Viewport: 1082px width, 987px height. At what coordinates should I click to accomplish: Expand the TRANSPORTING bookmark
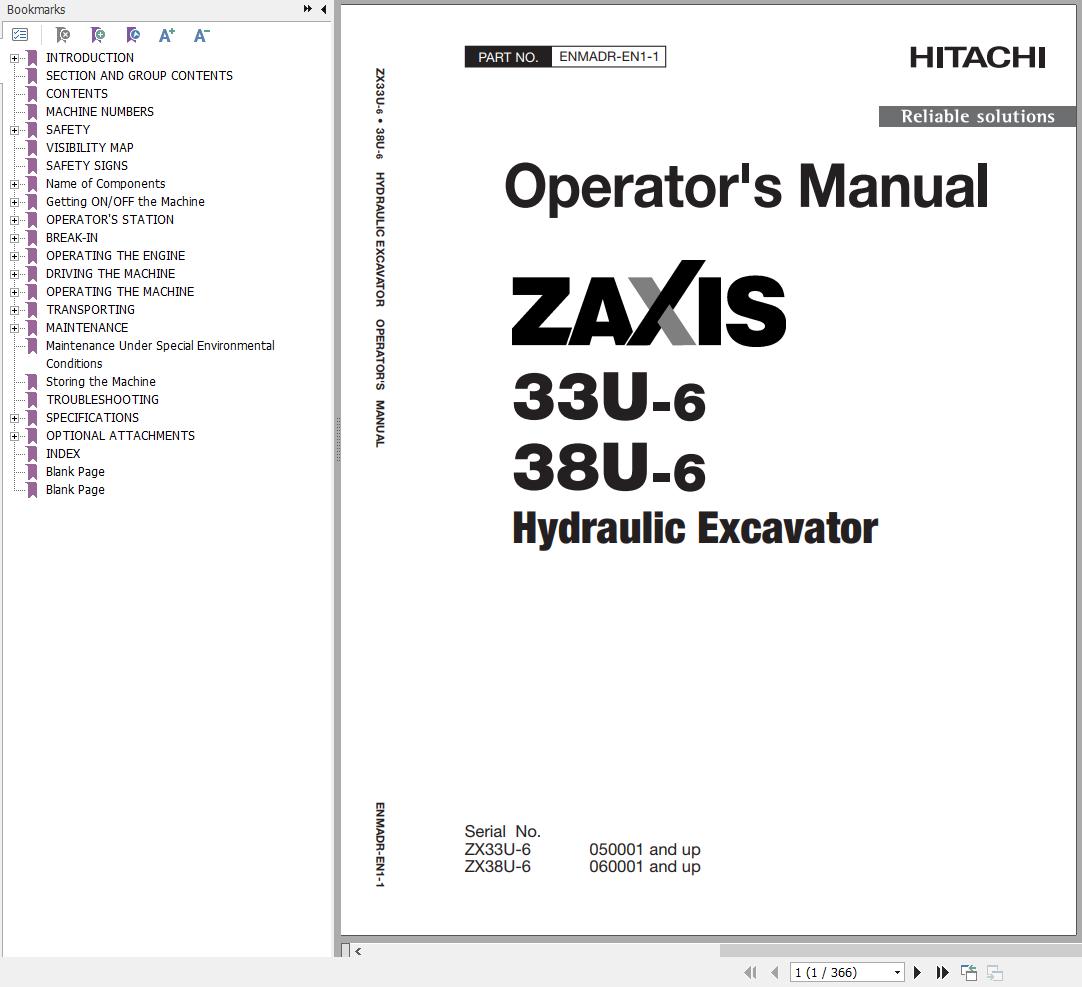click(14, 310)
